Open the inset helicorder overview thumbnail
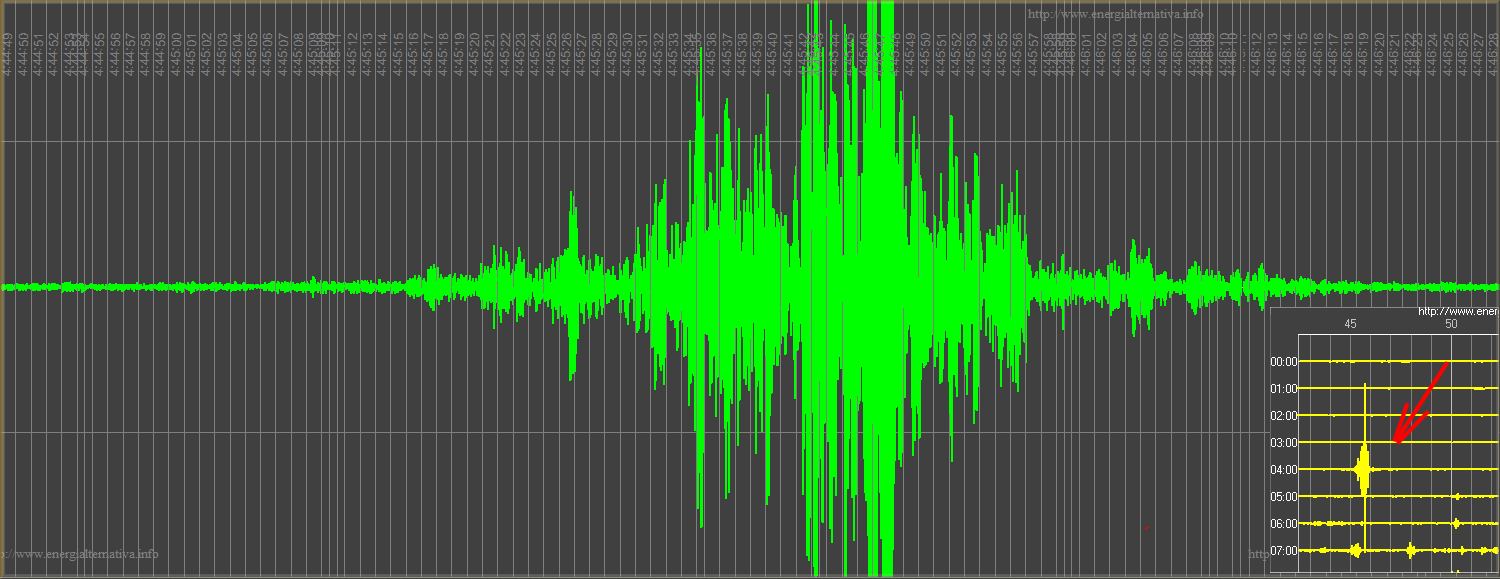This screenshot has width=1500, height=579. (x=1385, y=440)
